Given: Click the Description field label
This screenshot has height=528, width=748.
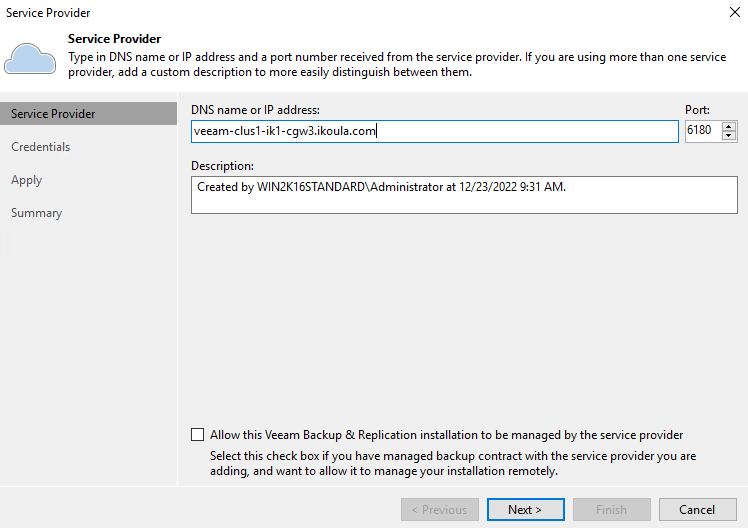Looking at the screenshot, I should (222, 166).
